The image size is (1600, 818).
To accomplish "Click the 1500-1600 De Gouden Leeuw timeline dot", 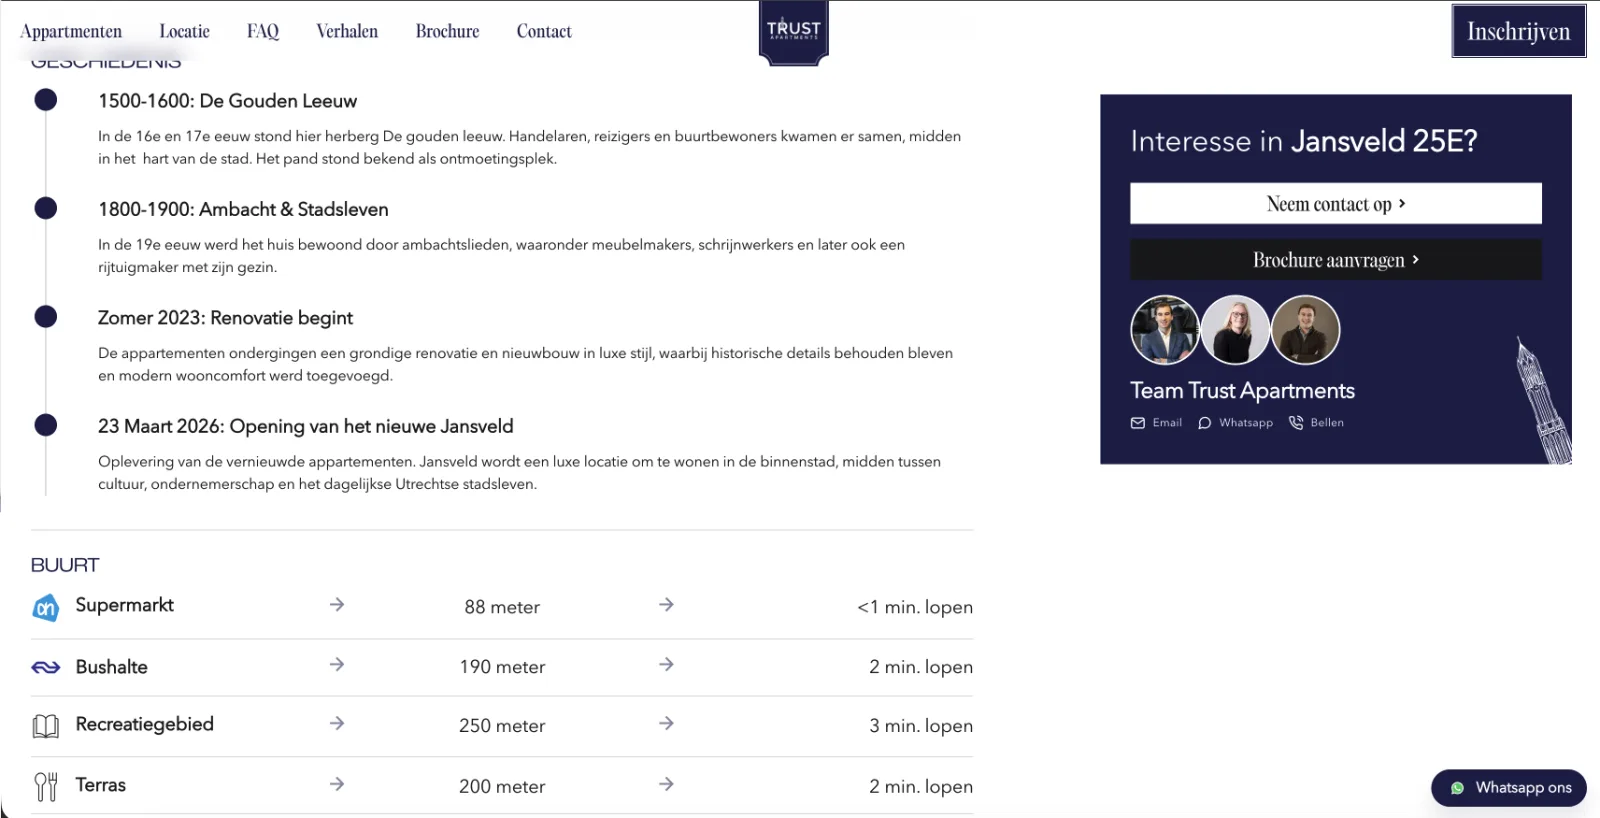I will point(46,100).
